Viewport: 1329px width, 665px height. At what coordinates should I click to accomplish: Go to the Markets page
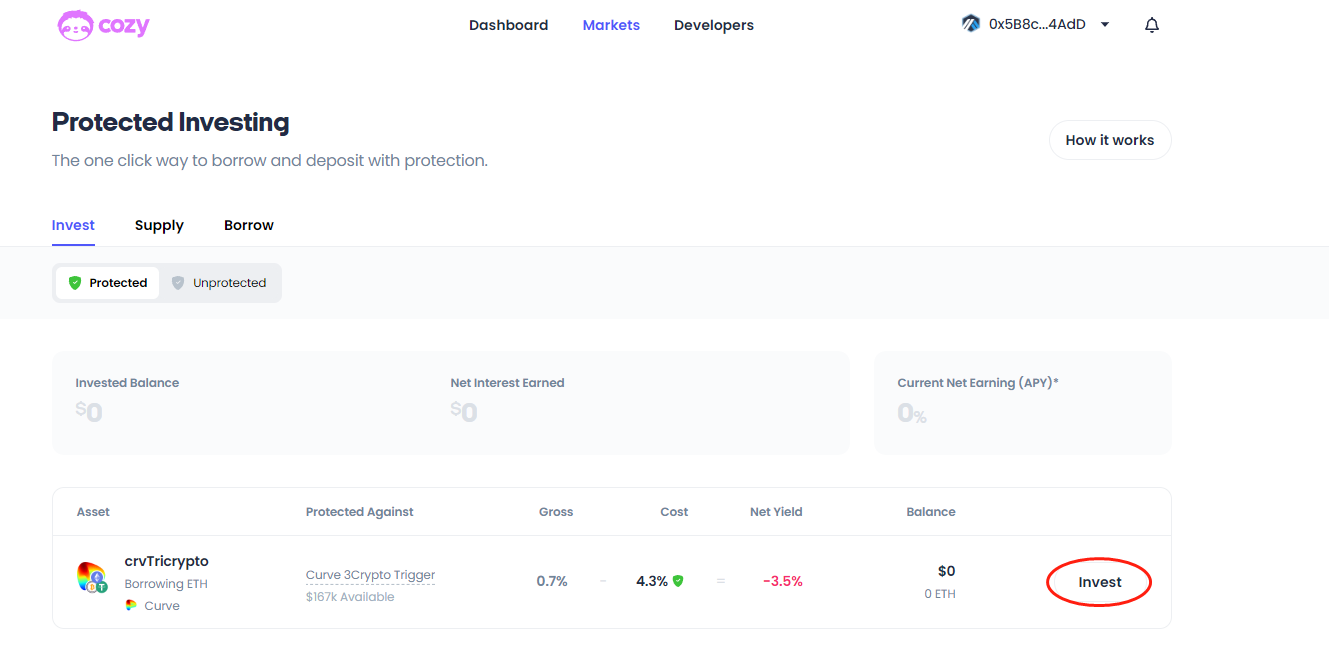[x=611, y=25]
